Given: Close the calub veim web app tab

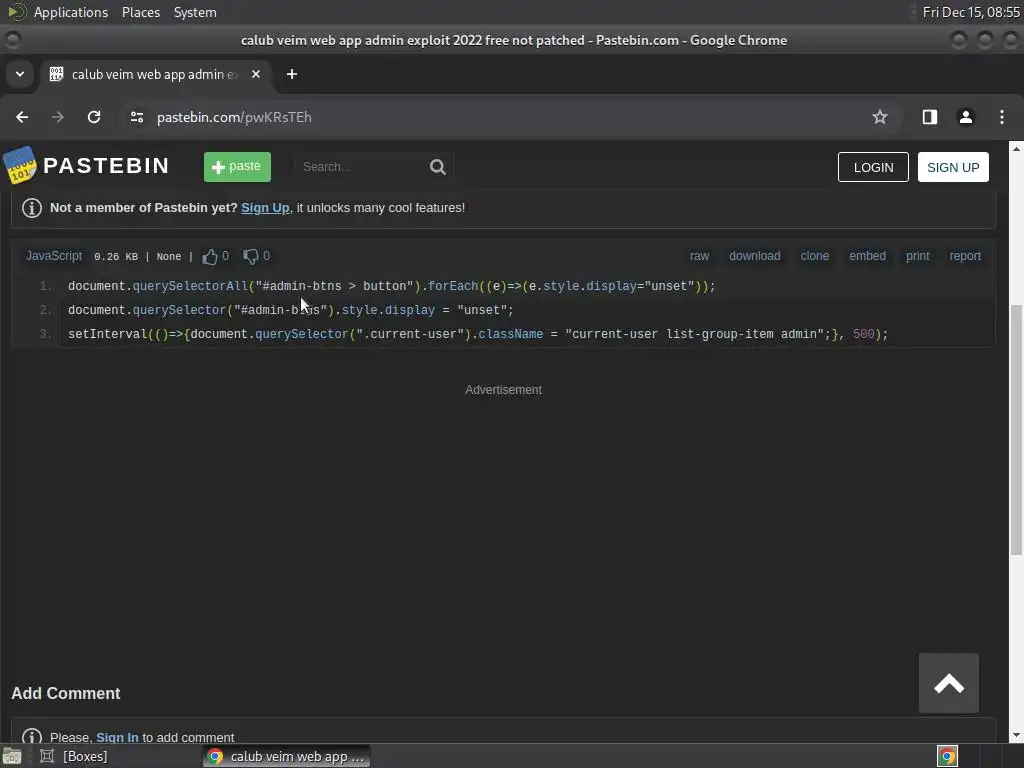Looking at the screenshot, I should click(x=256, y=74).
